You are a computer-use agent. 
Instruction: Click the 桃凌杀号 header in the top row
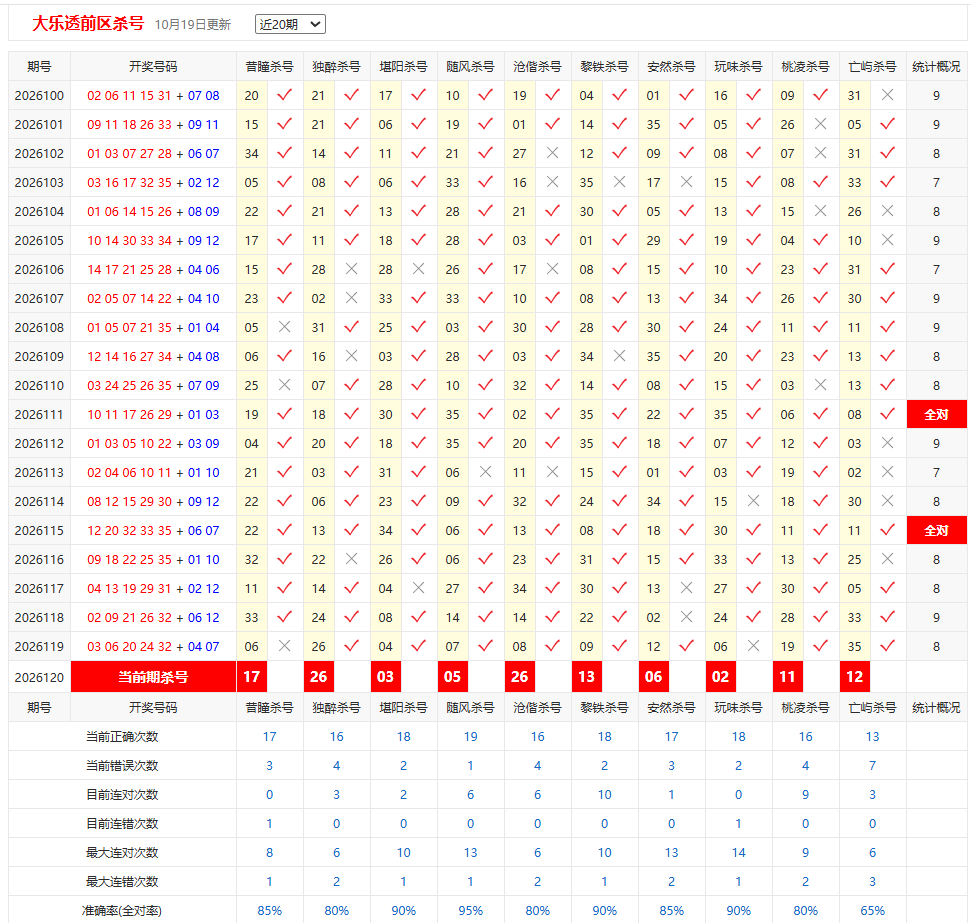click(805, 66)
